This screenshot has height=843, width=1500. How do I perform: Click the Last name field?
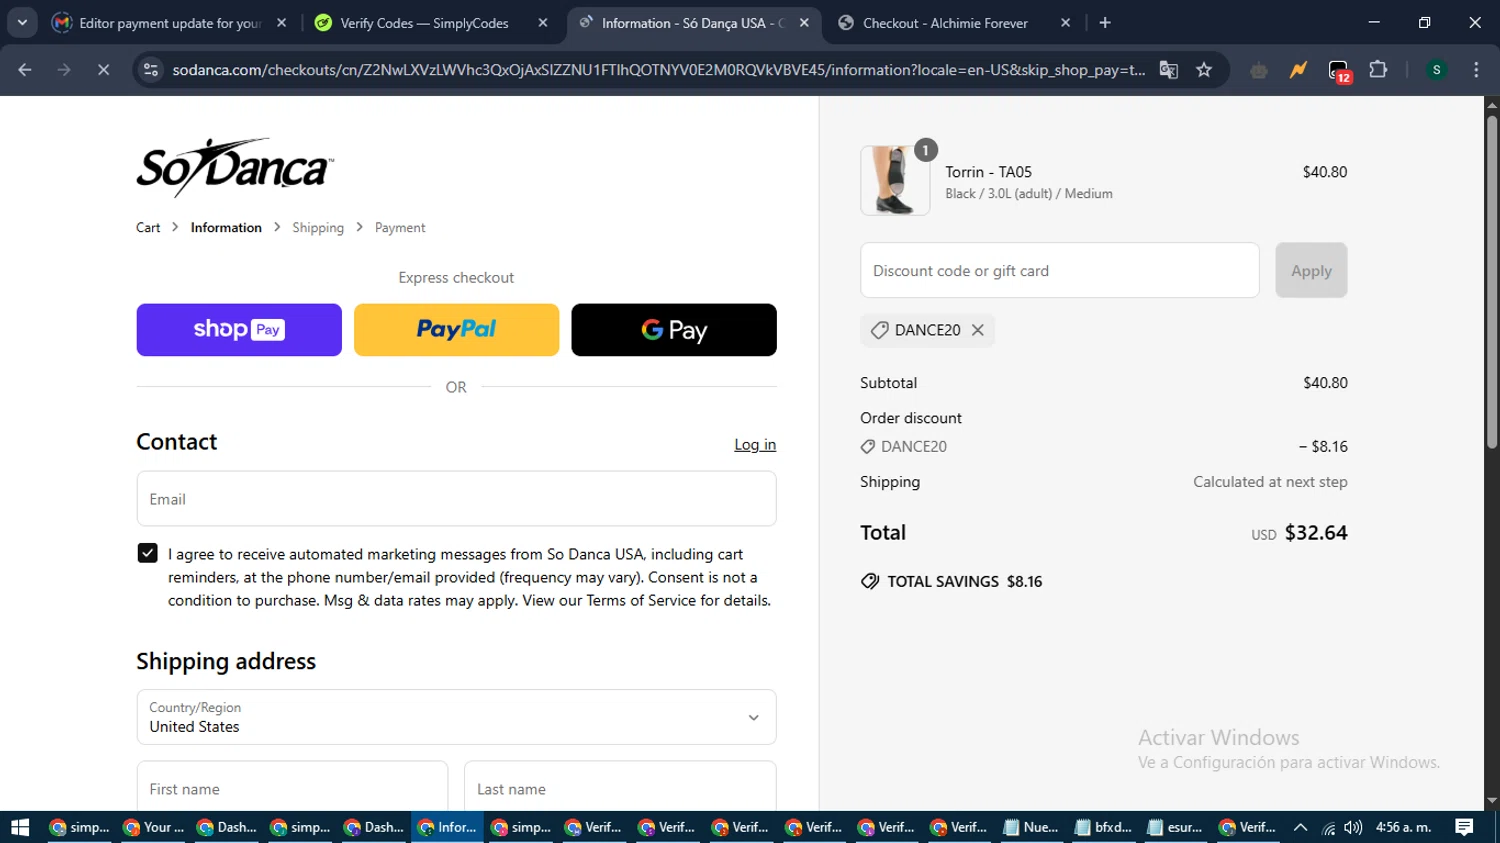click(x=620, y=788)
